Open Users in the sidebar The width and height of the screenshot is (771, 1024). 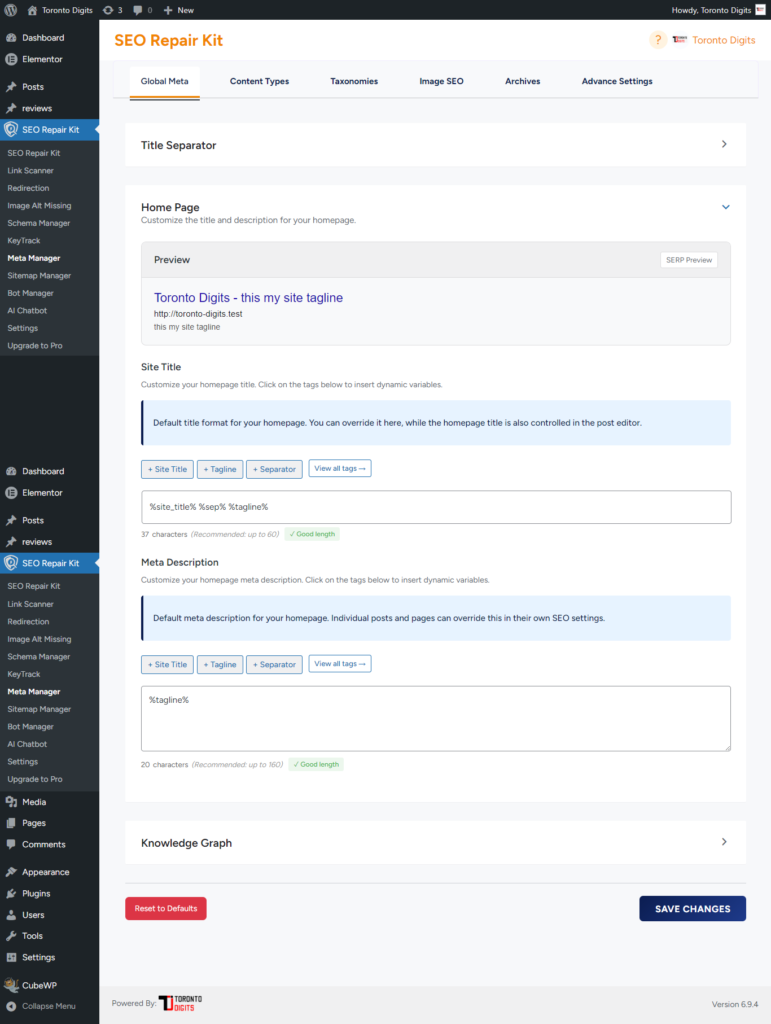(x=33, y=915)
